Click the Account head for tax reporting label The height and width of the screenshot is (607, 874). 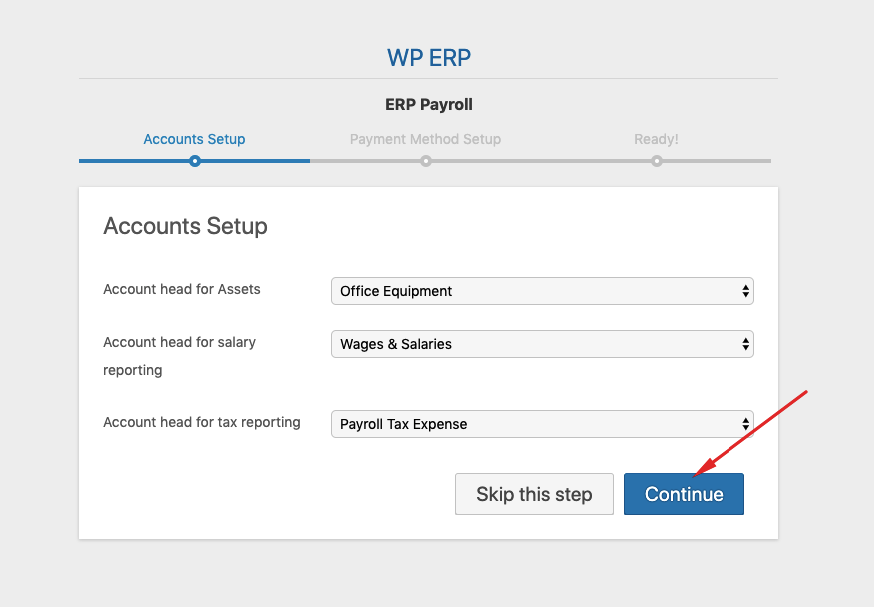[x=202, y=423]
